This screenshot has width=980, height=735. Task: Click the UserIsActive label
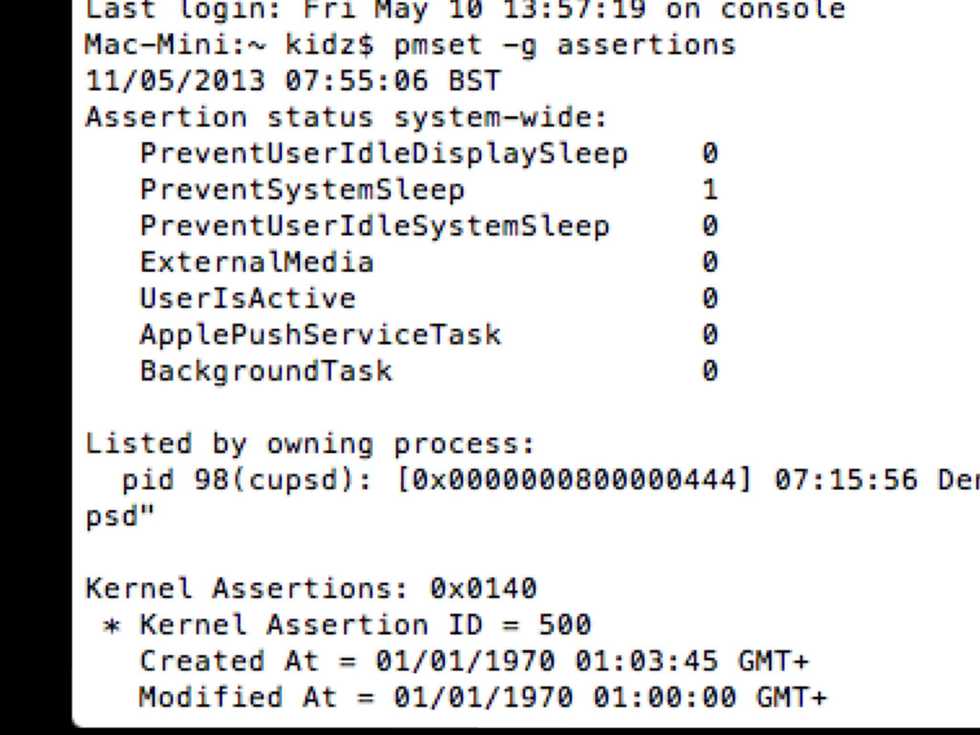point(247,299)
